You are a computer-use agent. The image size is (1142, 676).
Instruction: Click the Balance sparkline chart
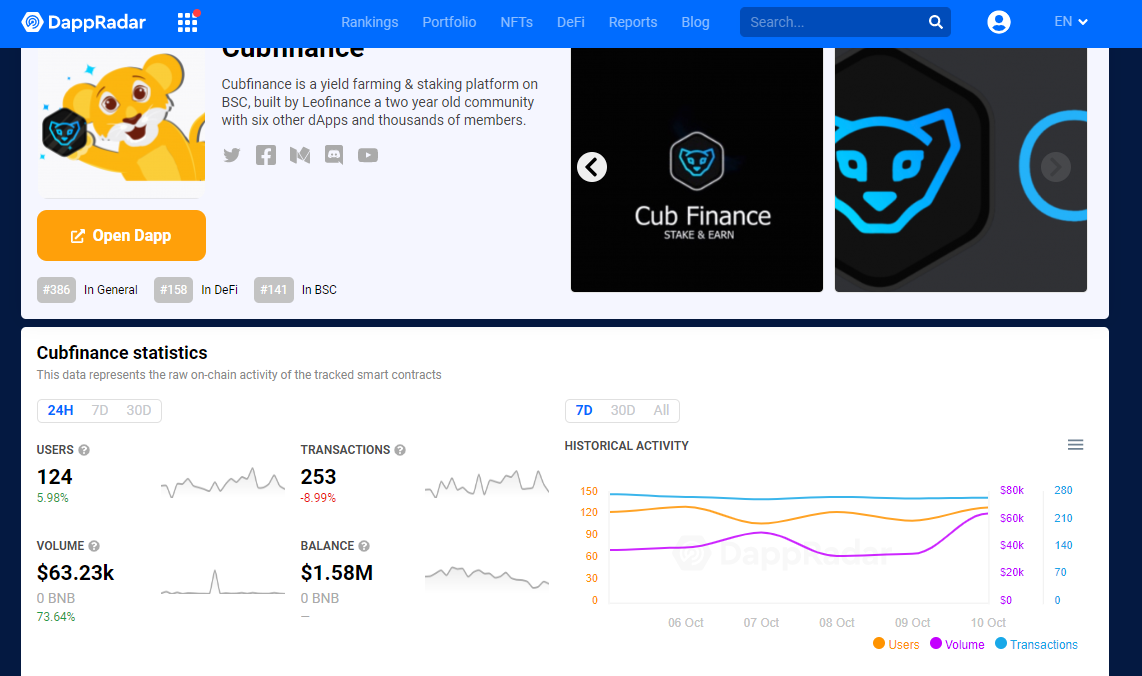pos(487,577)
